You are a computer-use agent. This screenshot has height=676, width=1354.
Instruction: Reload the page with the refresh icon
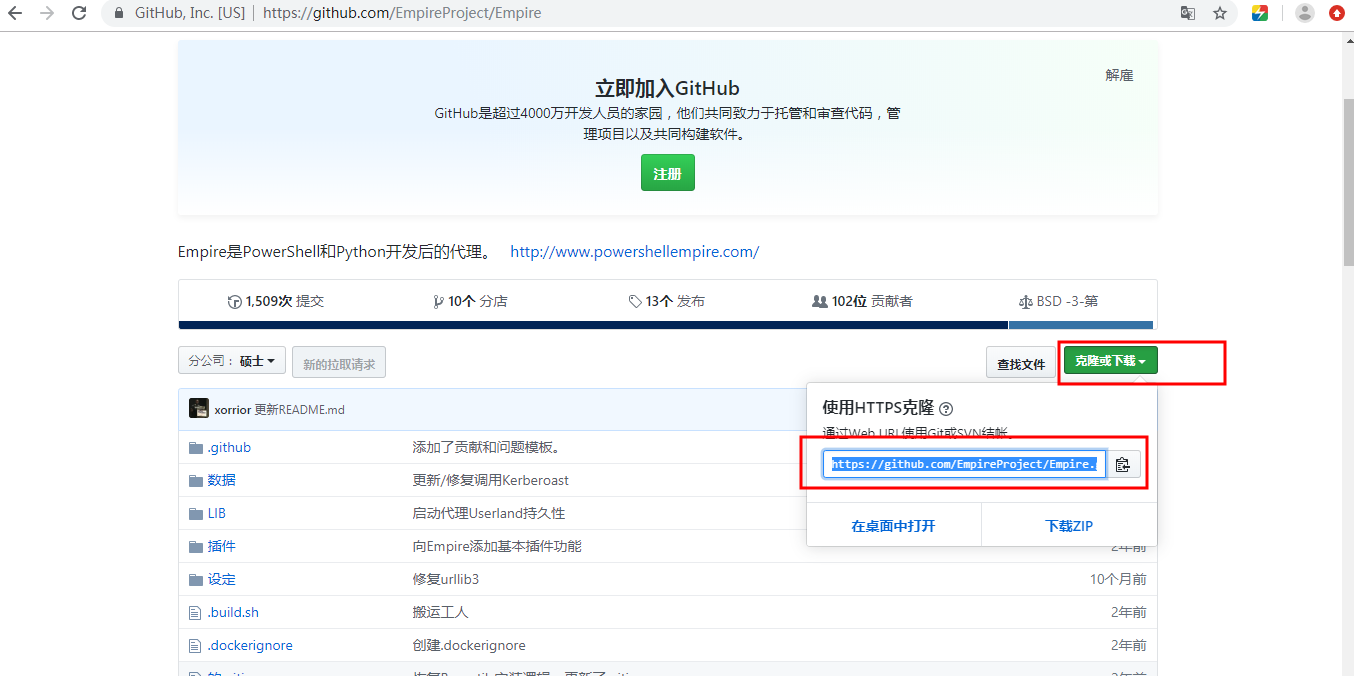coord(78,13)
